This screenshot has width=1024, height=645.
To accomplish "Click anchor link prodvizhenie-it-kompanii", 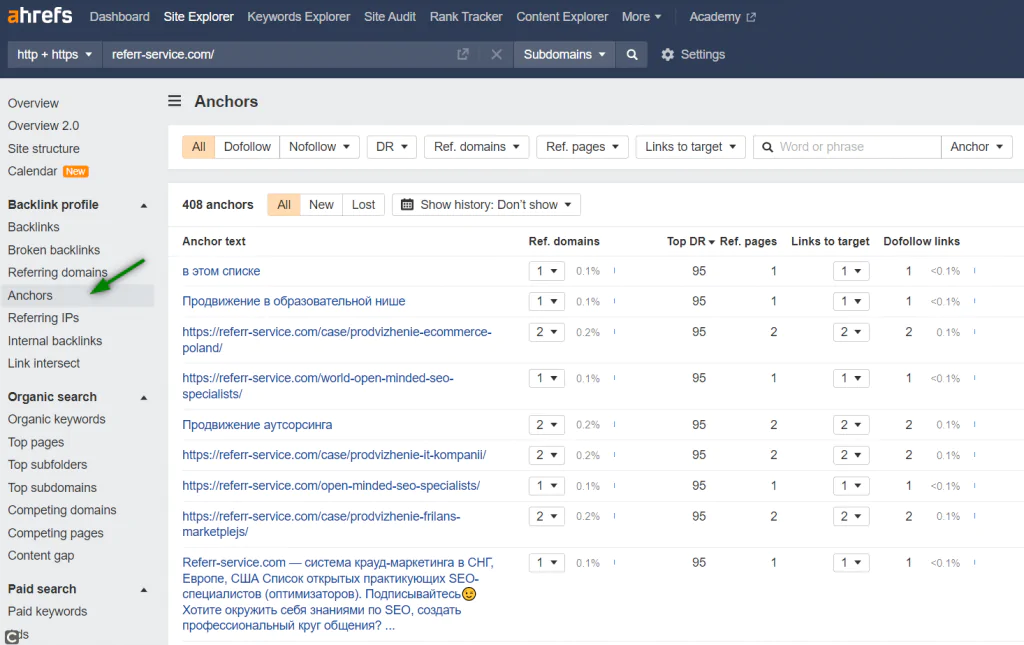I will tap(334, 455).
